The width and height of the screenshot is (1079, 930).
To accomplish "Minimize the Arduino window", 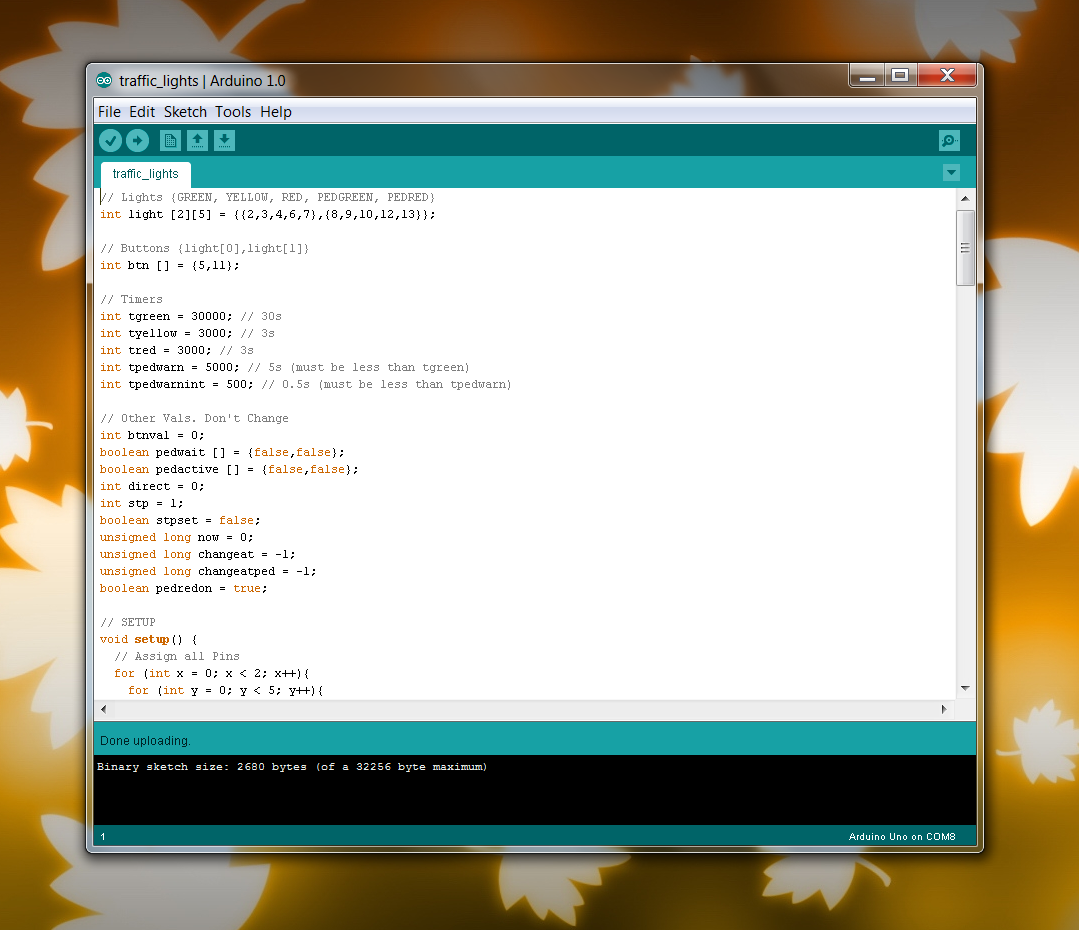I will 867,75.
